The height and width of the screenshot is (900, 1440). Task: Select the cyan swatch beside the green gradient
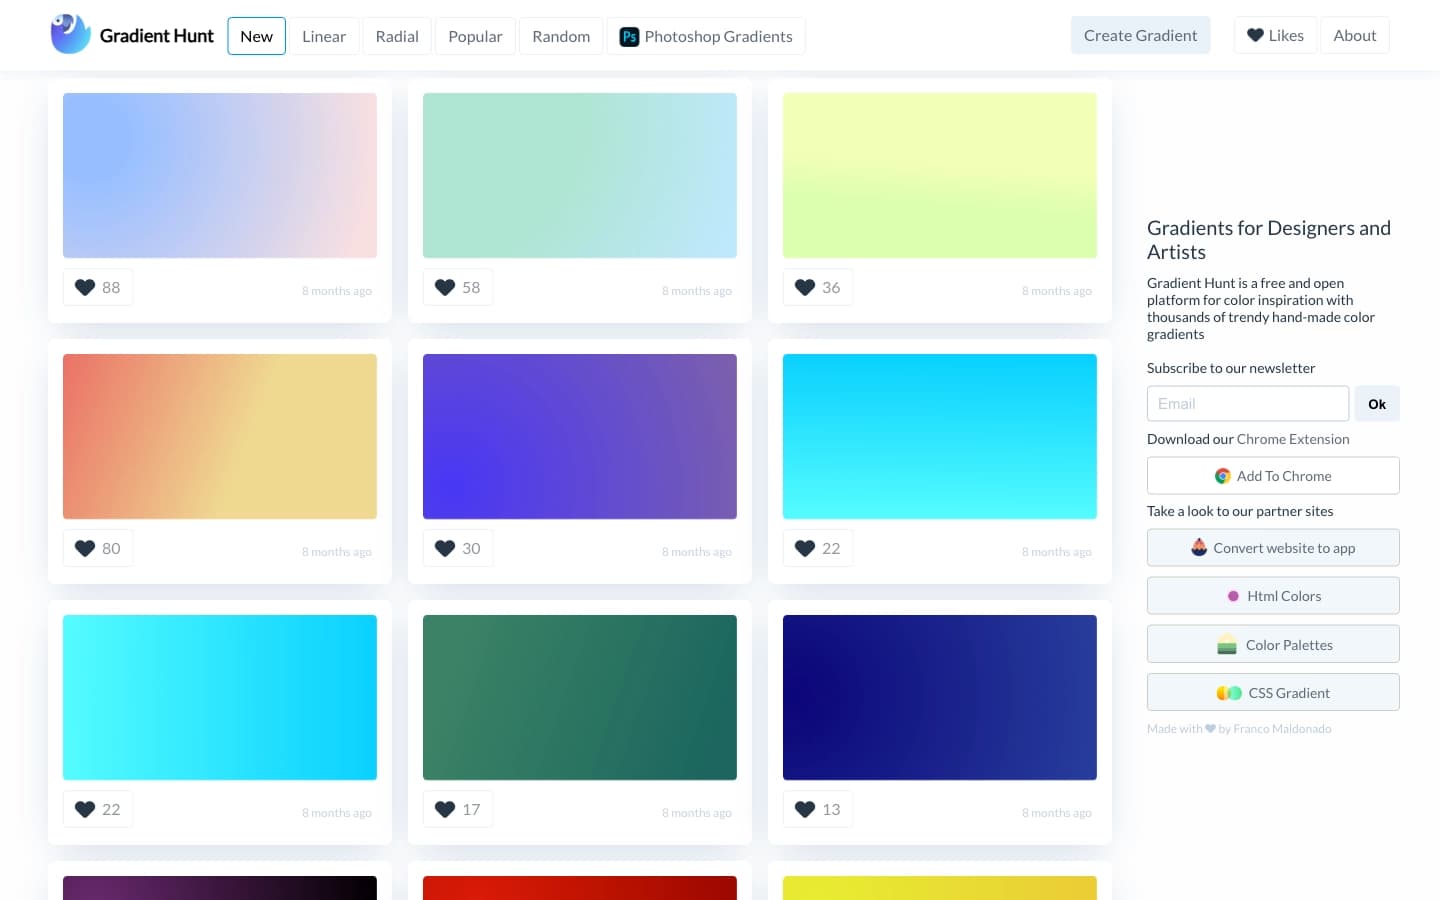pos(220,697)
